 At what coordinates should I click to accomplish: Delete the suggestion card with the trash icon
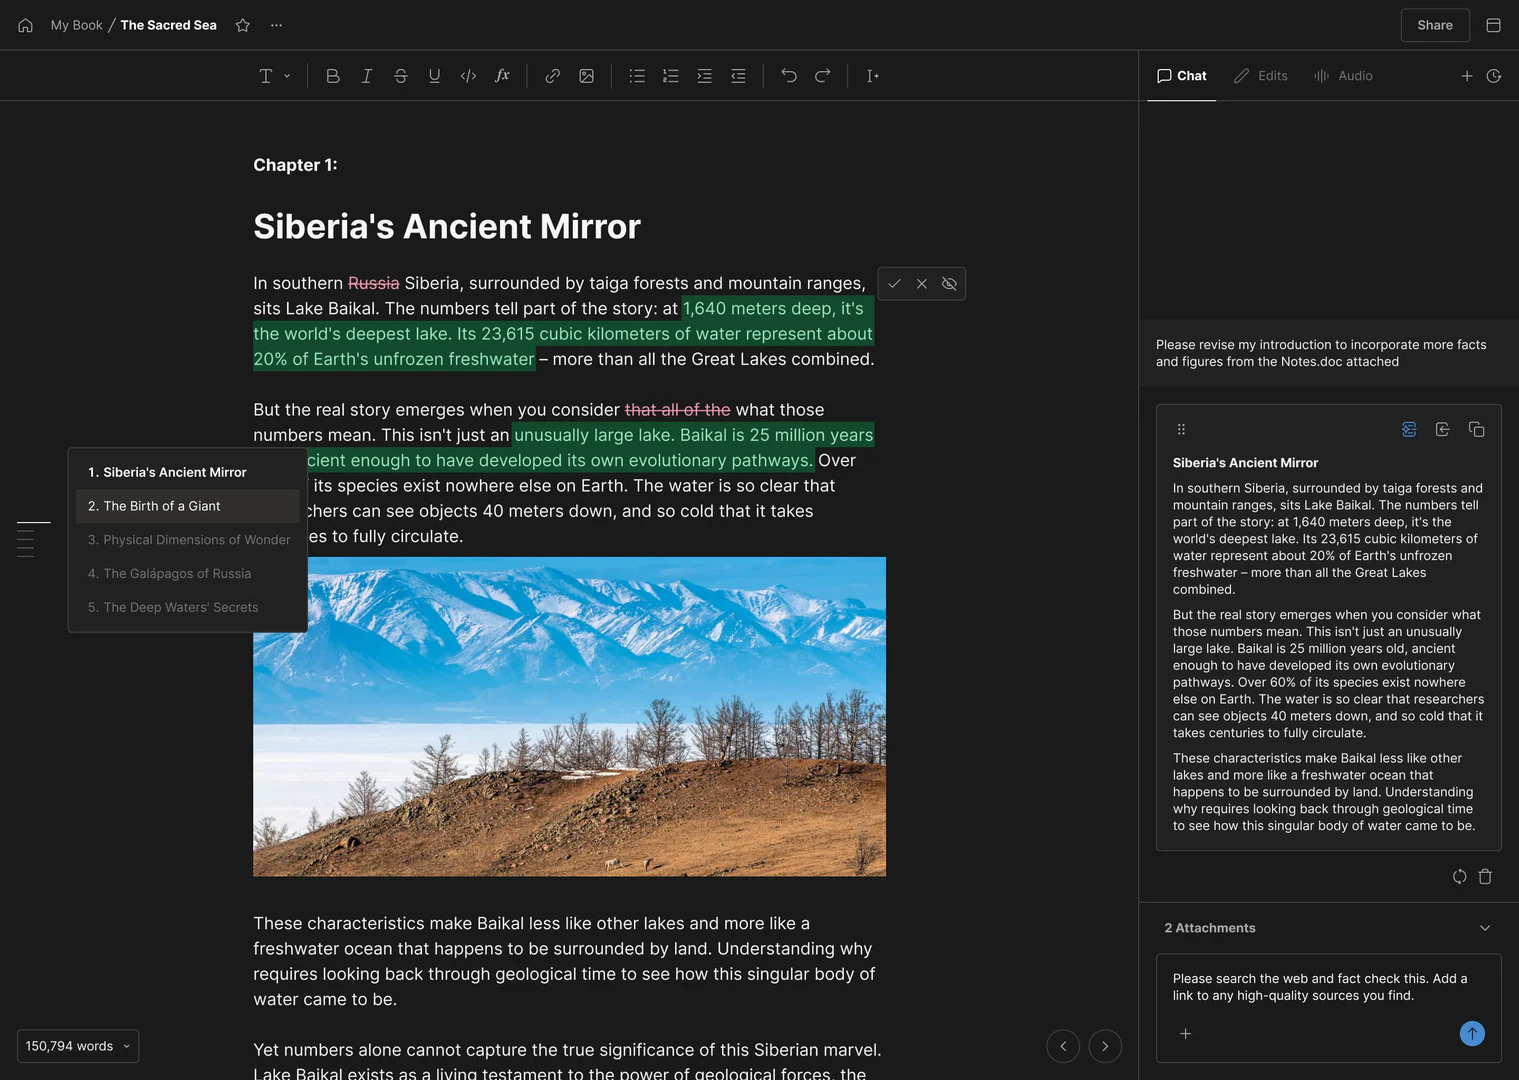pos(1485,876)
